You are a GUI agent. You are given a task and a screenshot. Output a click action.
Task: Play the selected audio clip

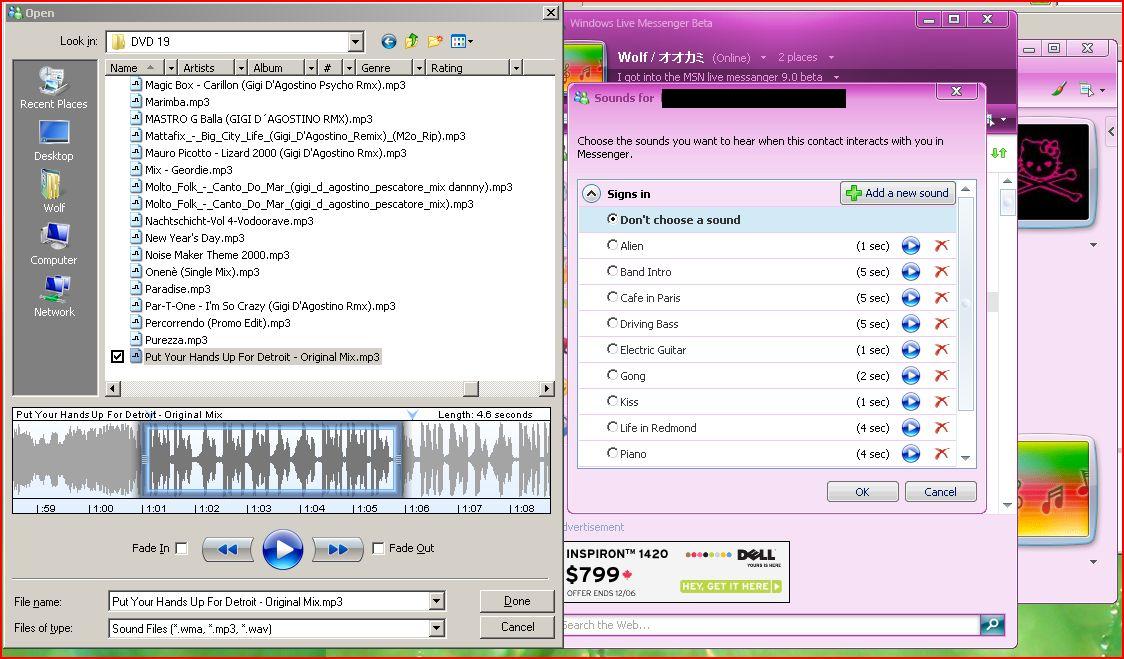click(x=282, y=549)
